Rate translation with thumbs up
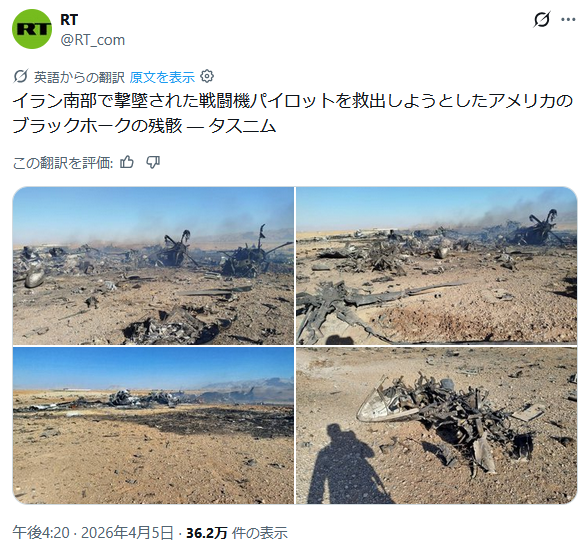 127,162
